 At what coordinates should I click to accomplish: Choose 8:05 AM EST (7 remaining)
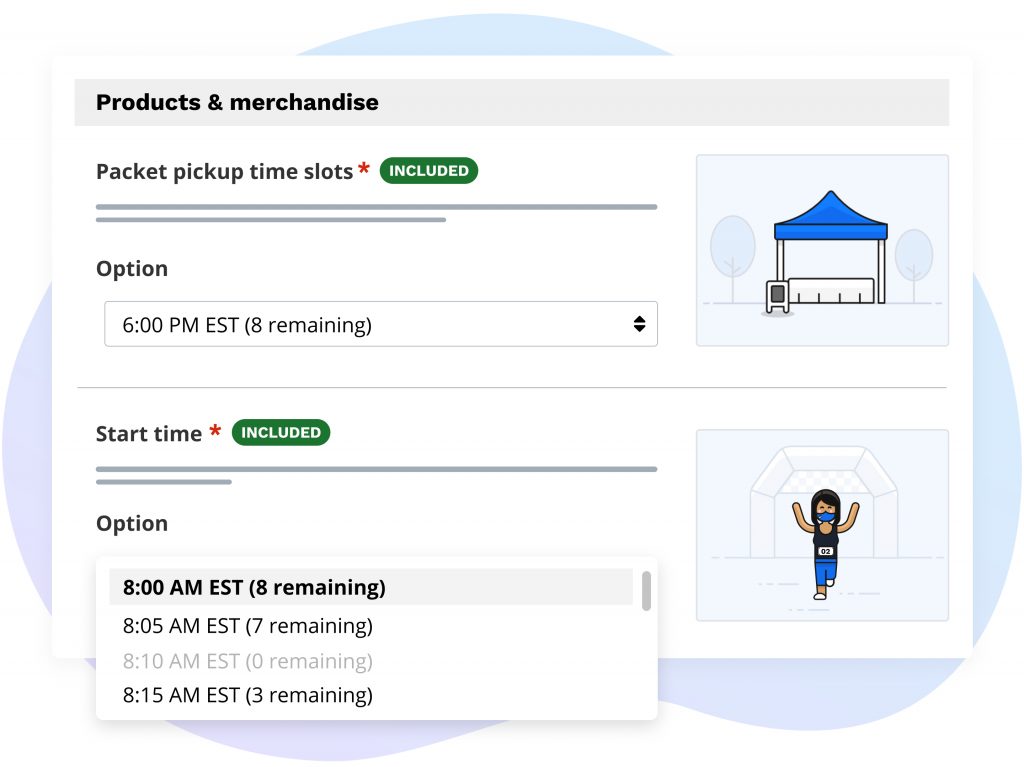point(248,626)
